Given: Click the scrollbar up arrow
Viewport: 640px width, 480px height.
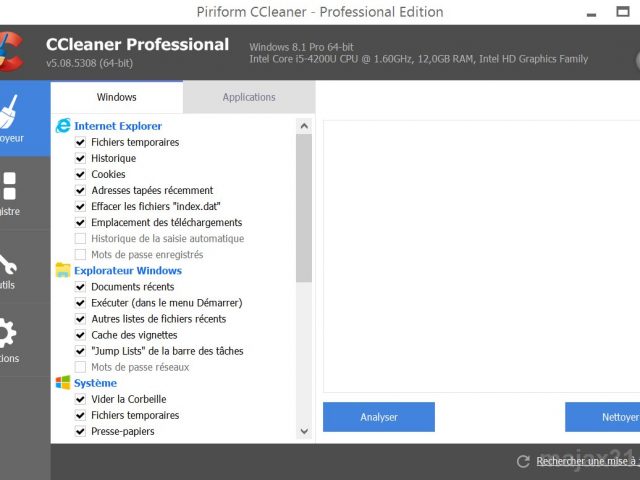Looking at the screenshot, I should click(304, 126).
